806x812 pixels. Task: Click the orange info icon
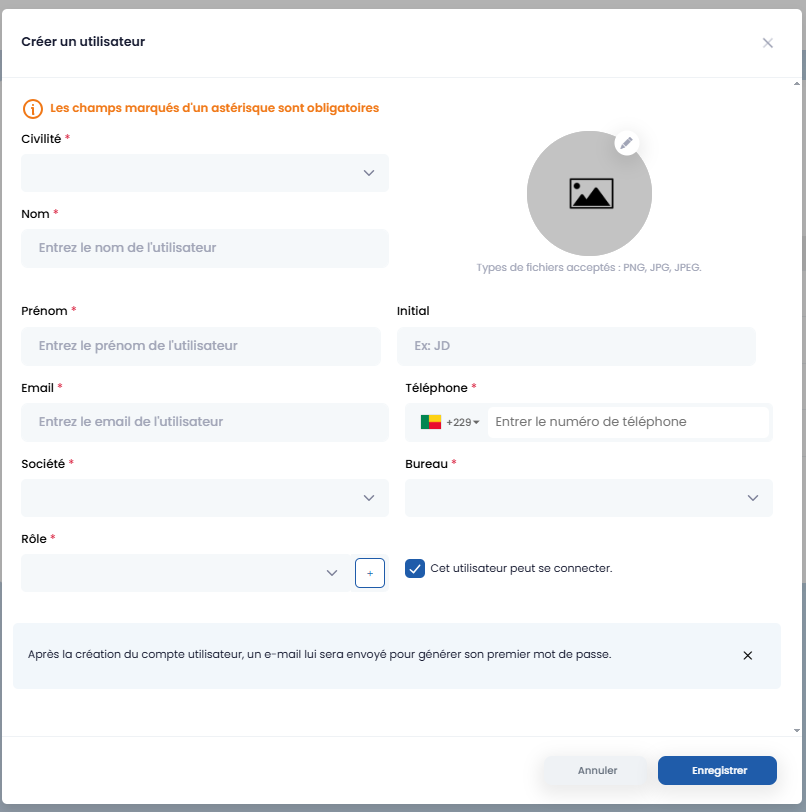coord(32,108)
